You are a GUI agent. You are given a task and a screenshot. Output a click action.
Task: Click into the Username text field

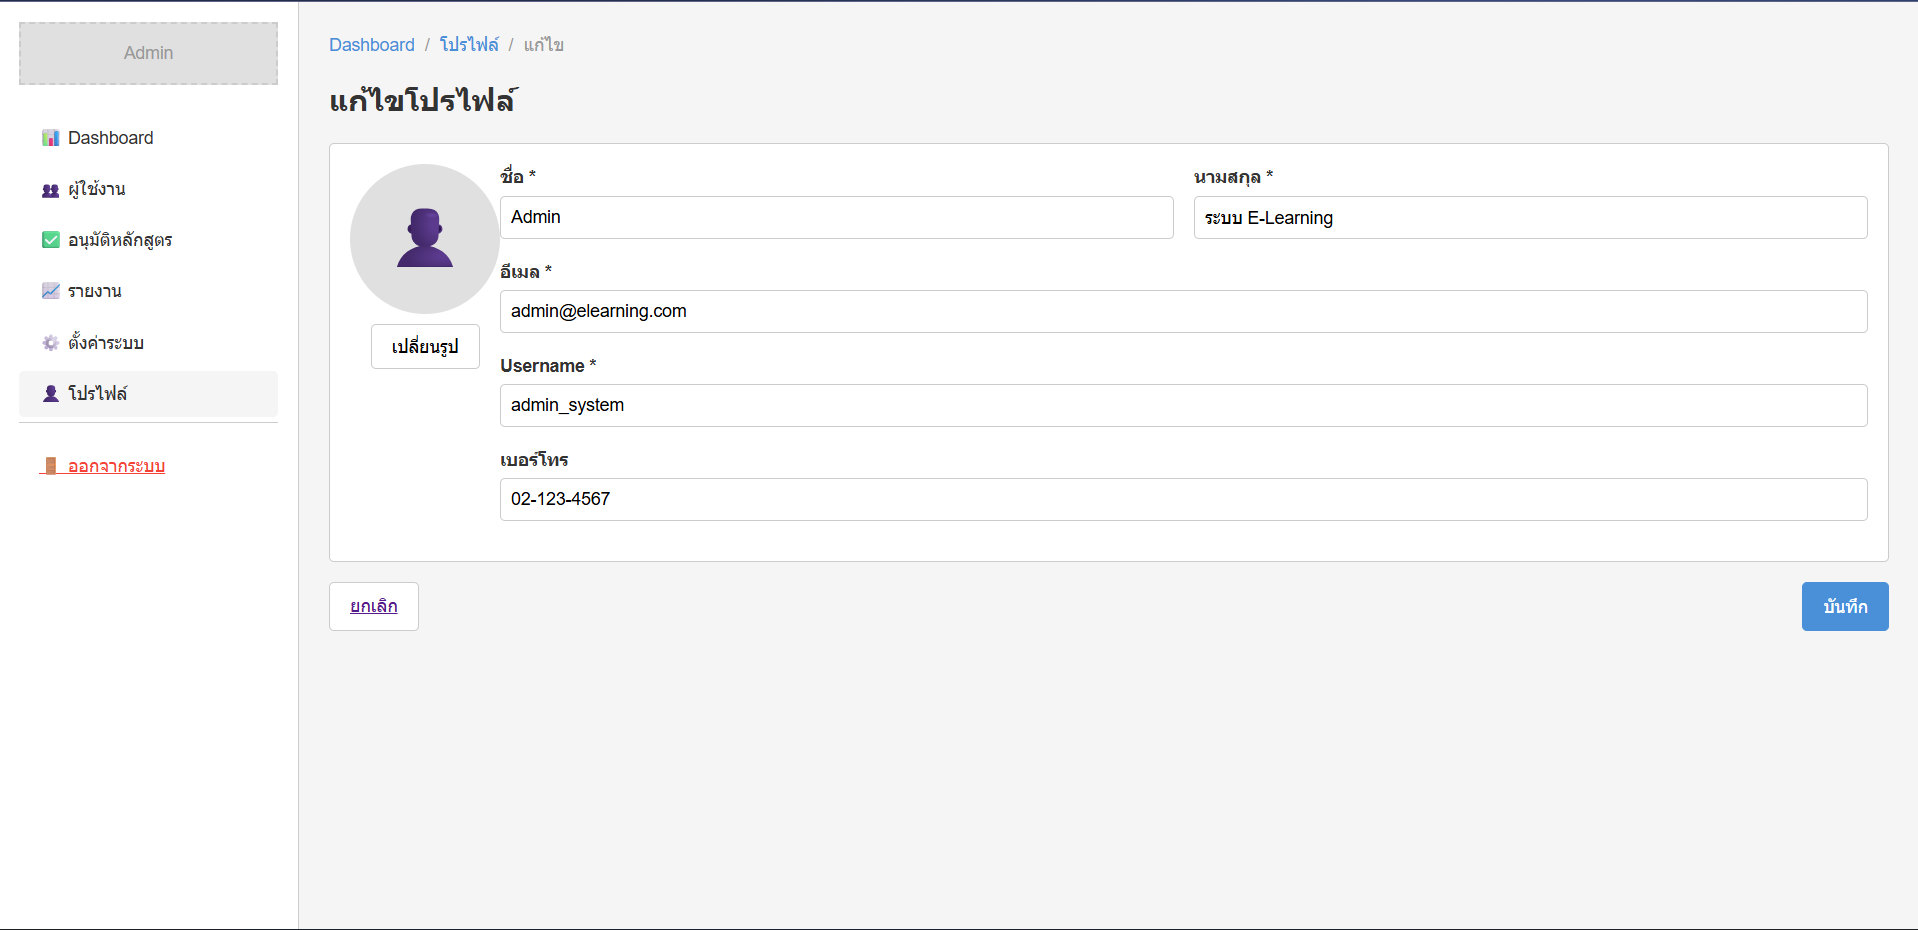point(1183,405)
